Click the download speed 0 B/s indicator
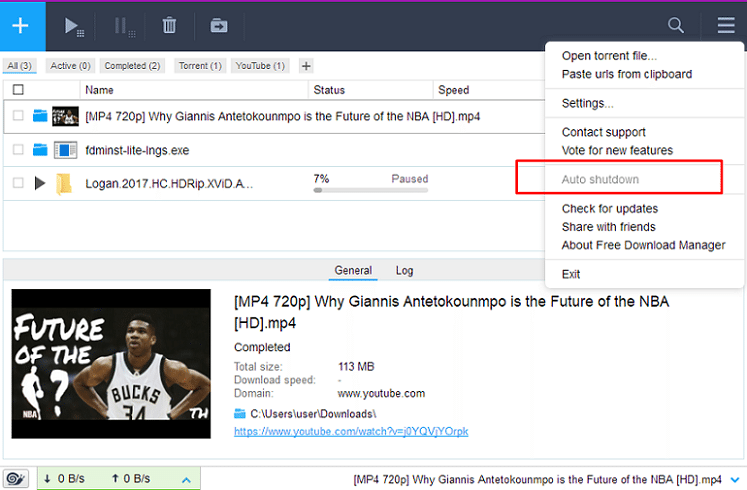 64,479
